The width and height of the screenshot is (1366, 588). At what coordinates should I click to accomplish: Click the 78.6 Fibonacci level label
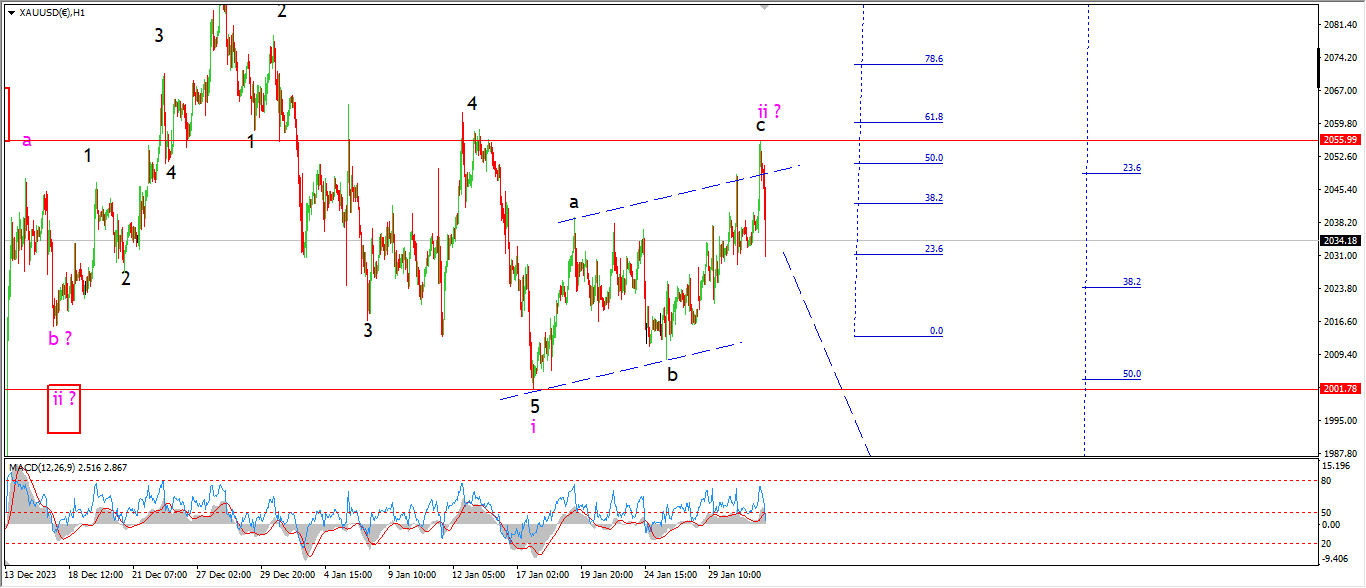[933, 59]
